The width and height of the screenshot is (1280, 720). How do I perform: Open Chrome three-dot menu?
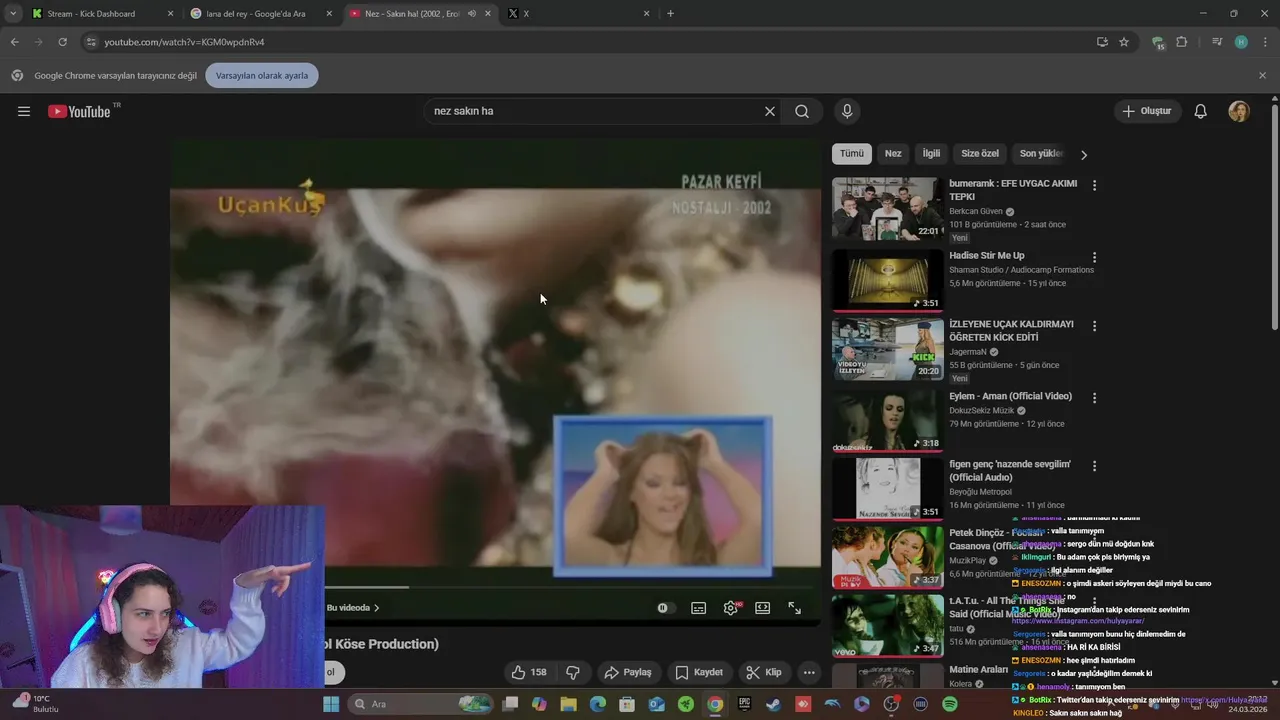click(x=1265, y=42)
